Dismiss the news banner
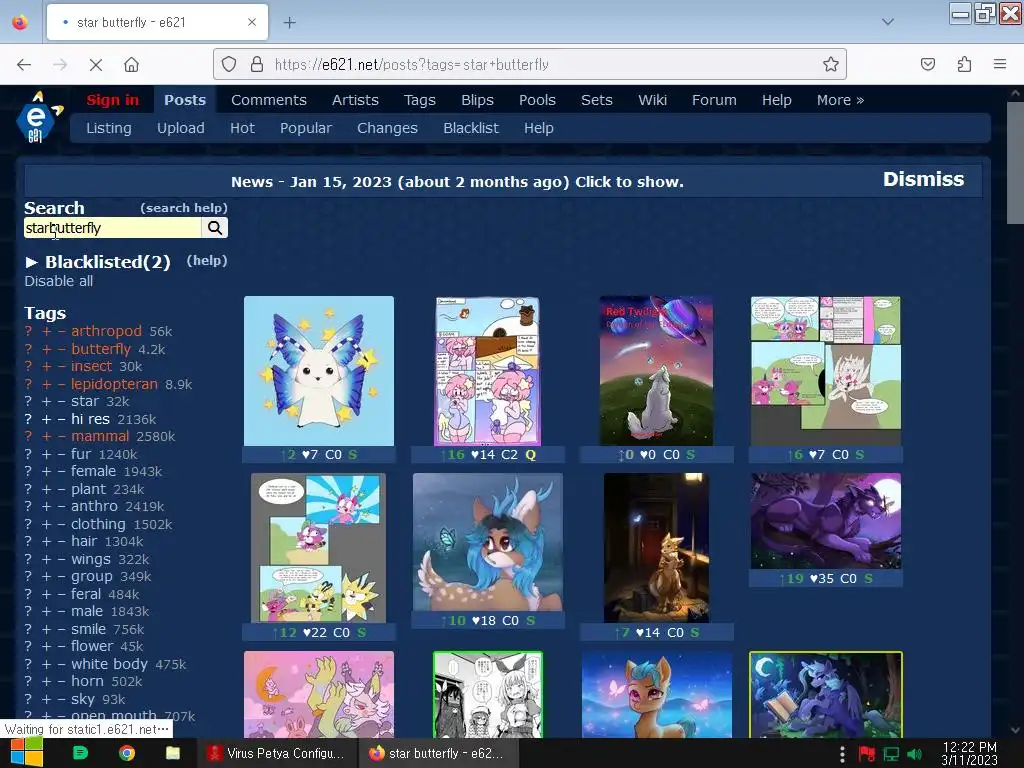Image resolution: width=1024 pixels, height=768 pixels. click(923, 179)
